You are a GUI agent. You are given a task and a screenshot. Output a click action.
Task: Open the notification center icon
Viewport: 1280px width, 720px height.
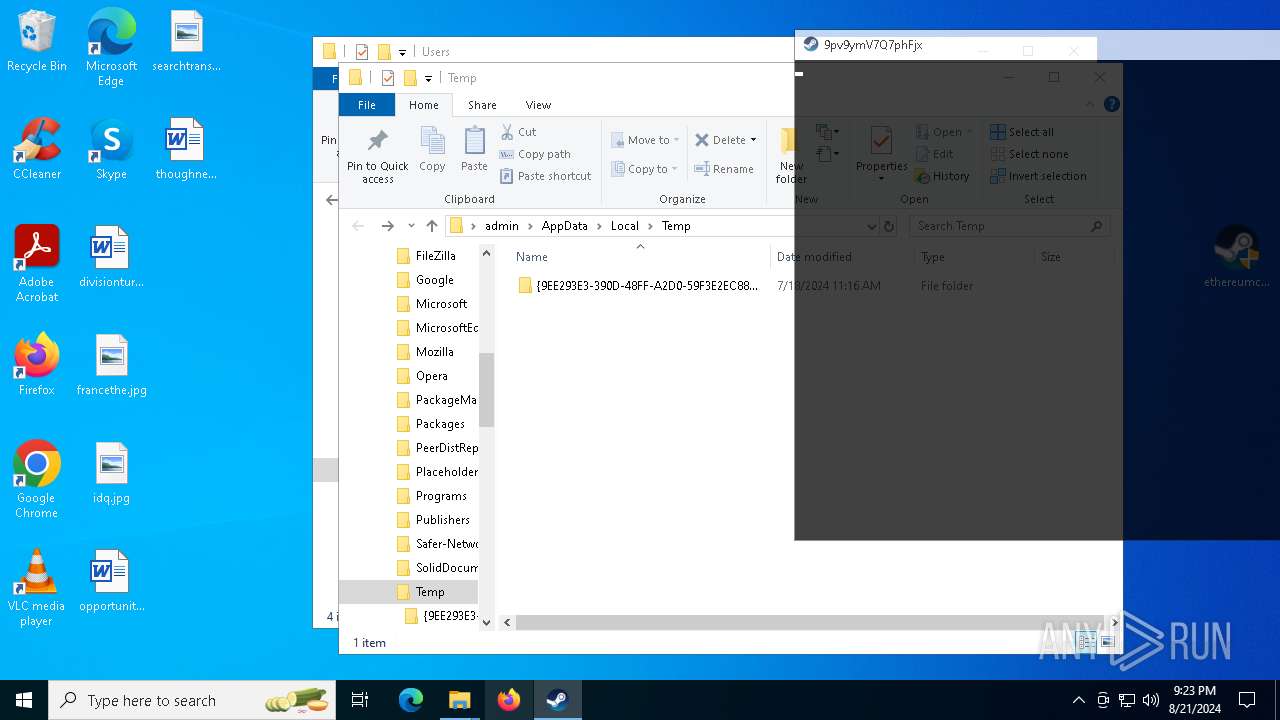coord(1247,700)
